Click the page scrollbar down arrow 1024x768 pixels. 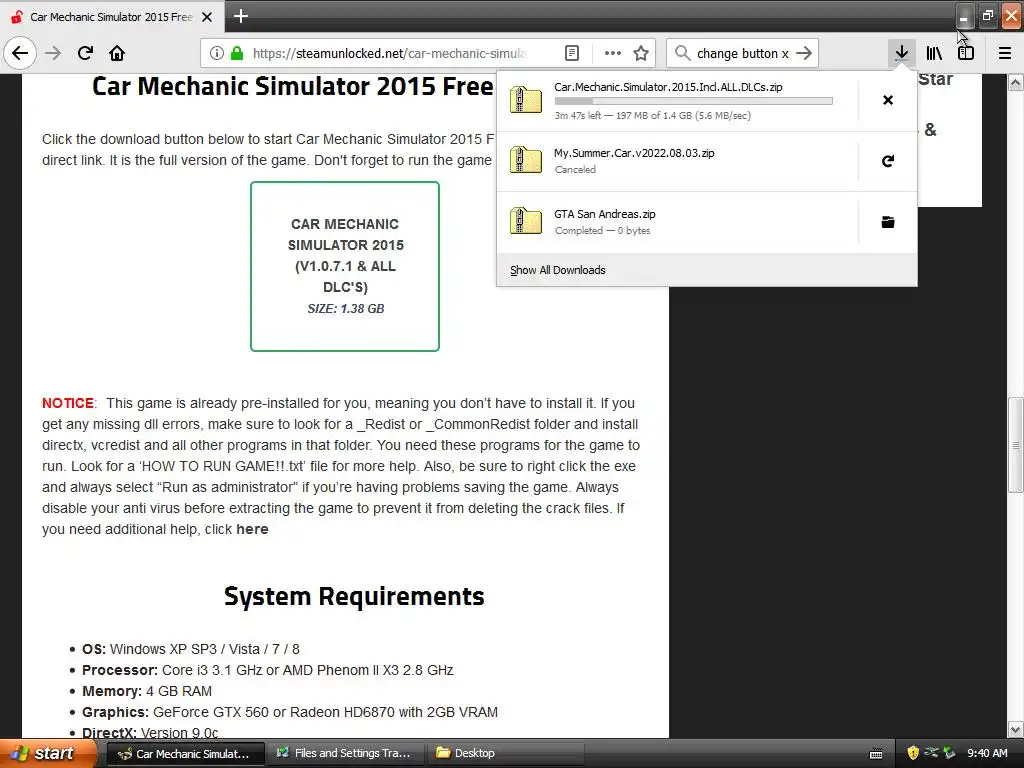pos(1016,729)
